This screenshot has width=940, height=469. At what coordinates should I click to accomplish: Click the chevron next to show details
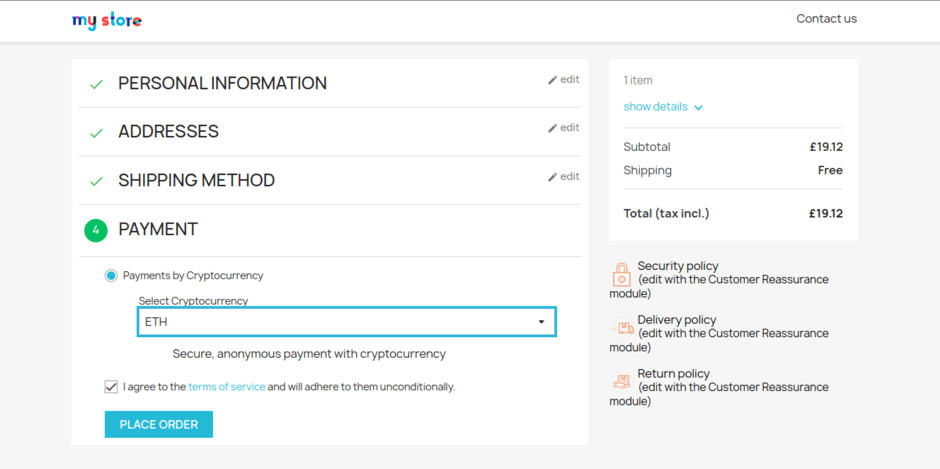(698, 108)
